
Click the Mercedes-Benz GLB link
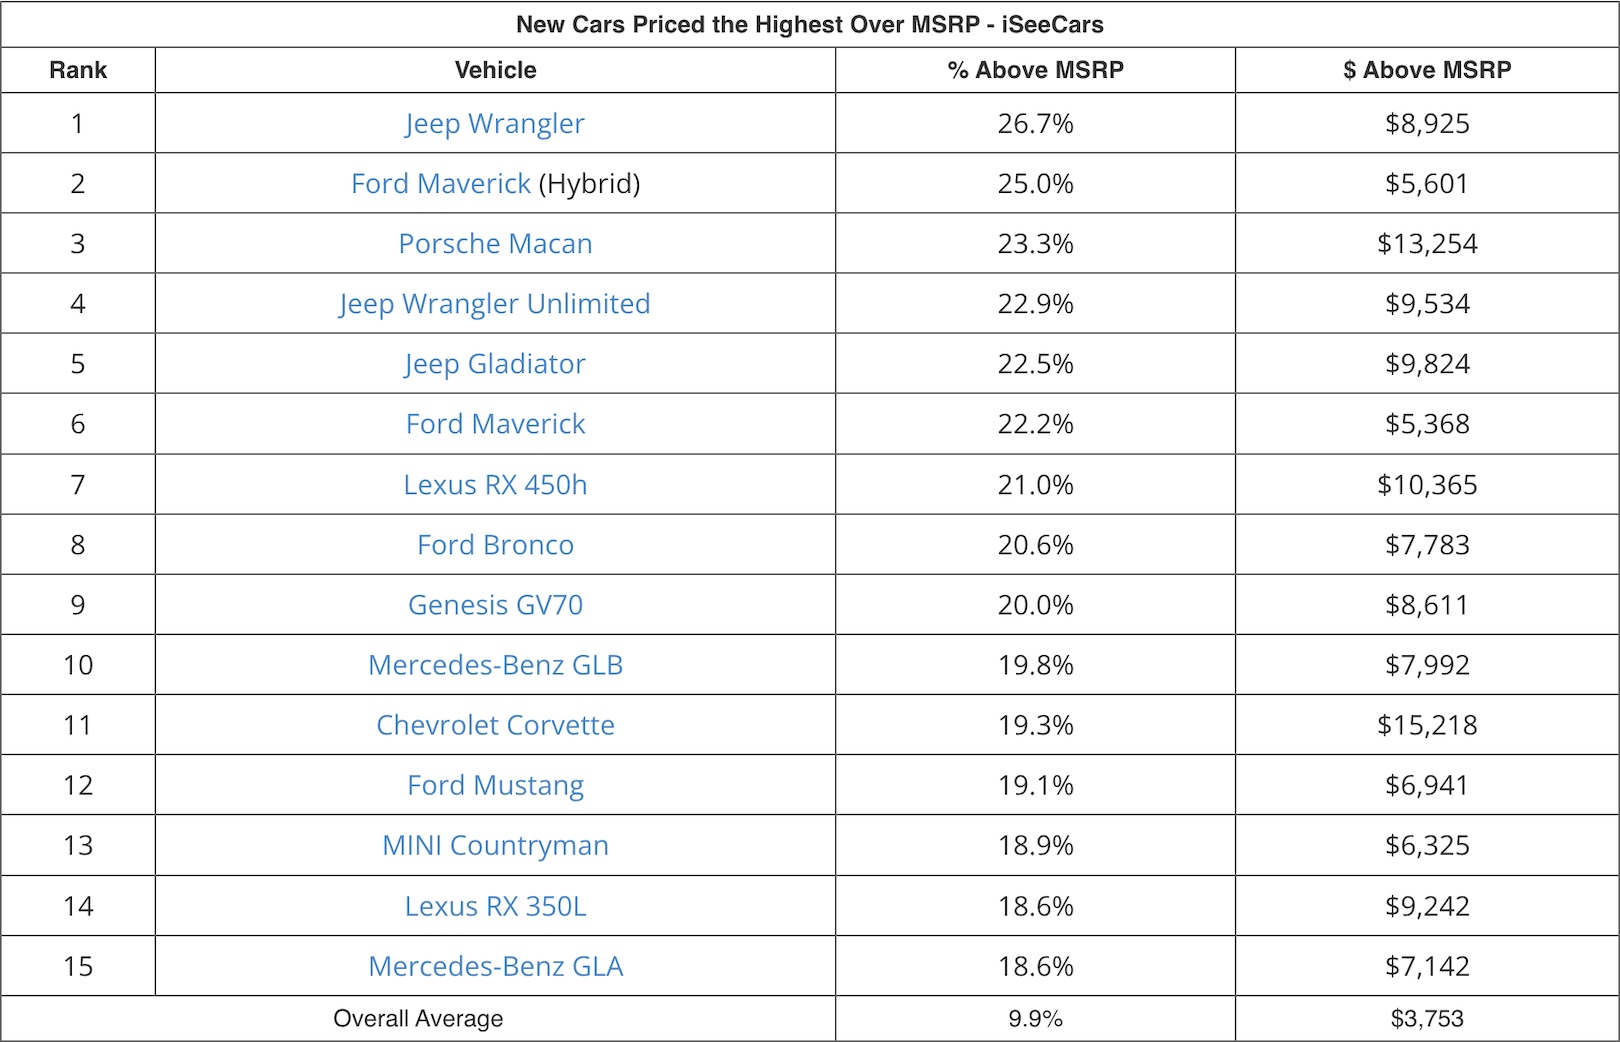495,665
